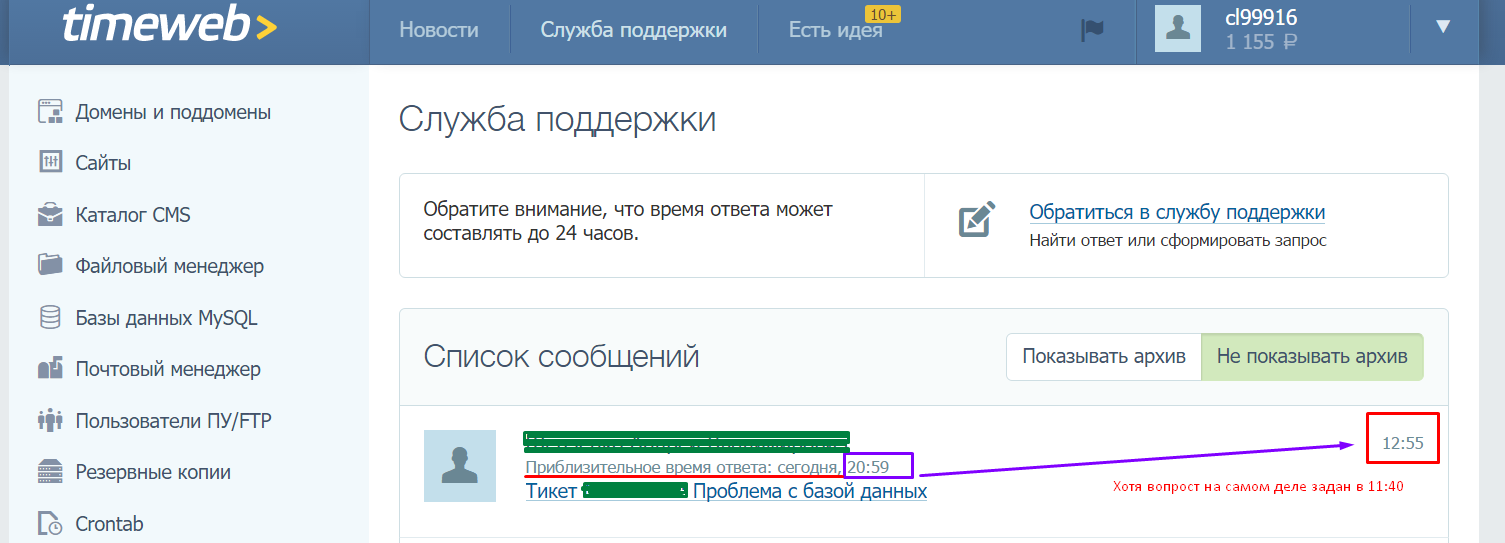
Task: Click the Crontab clock file icon
Action: [x=50, y=523]
